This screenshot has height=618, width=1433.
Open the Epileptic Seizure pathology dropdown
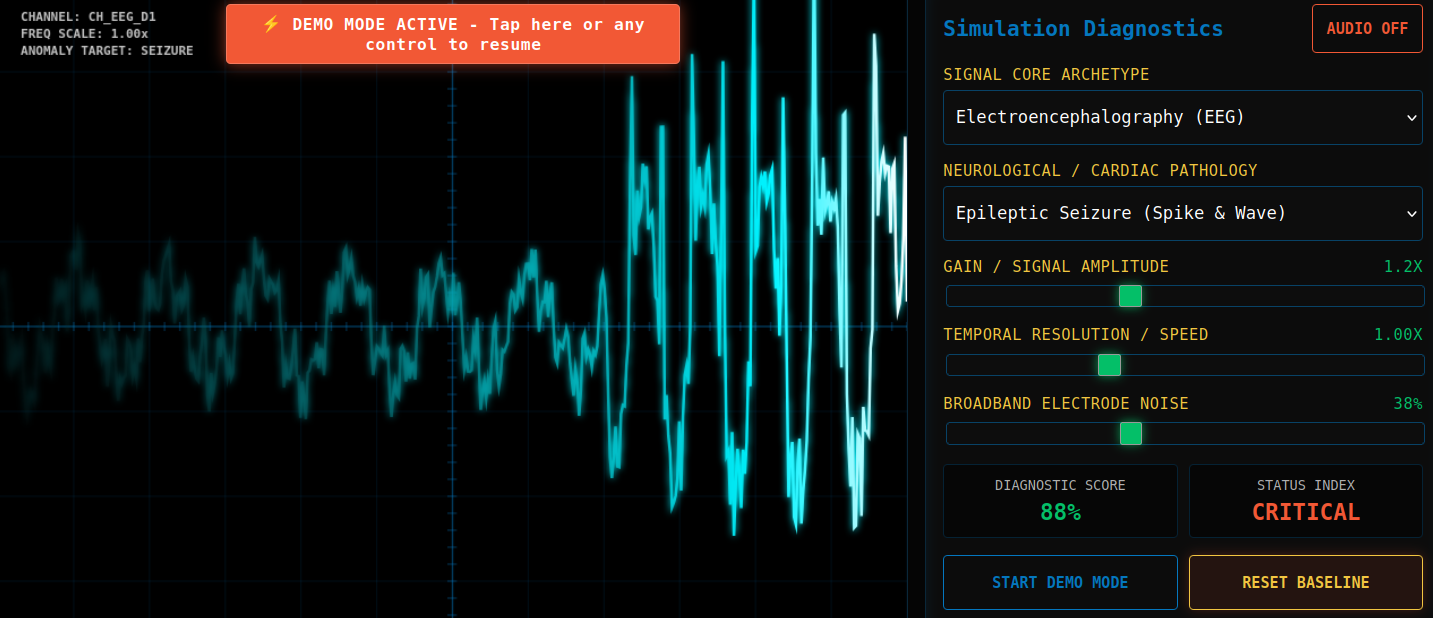[x=1183, y=213]
